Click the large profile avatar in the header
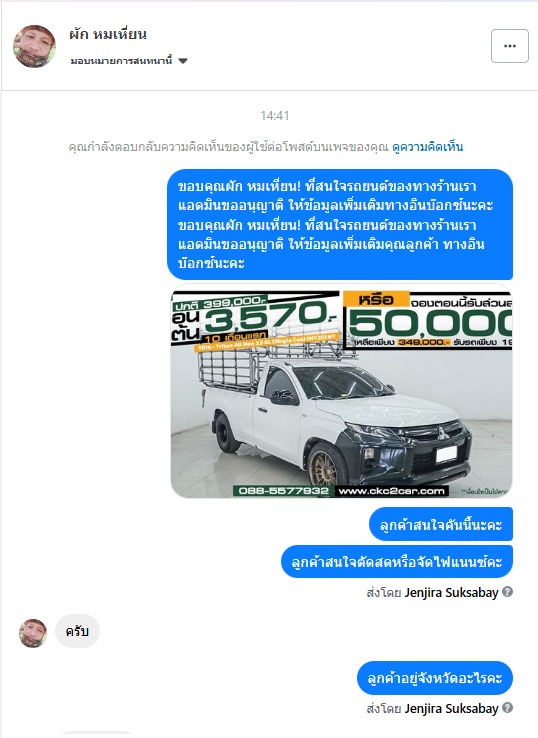Viewport: 538px width, 738px height. [x=34, y=46]
